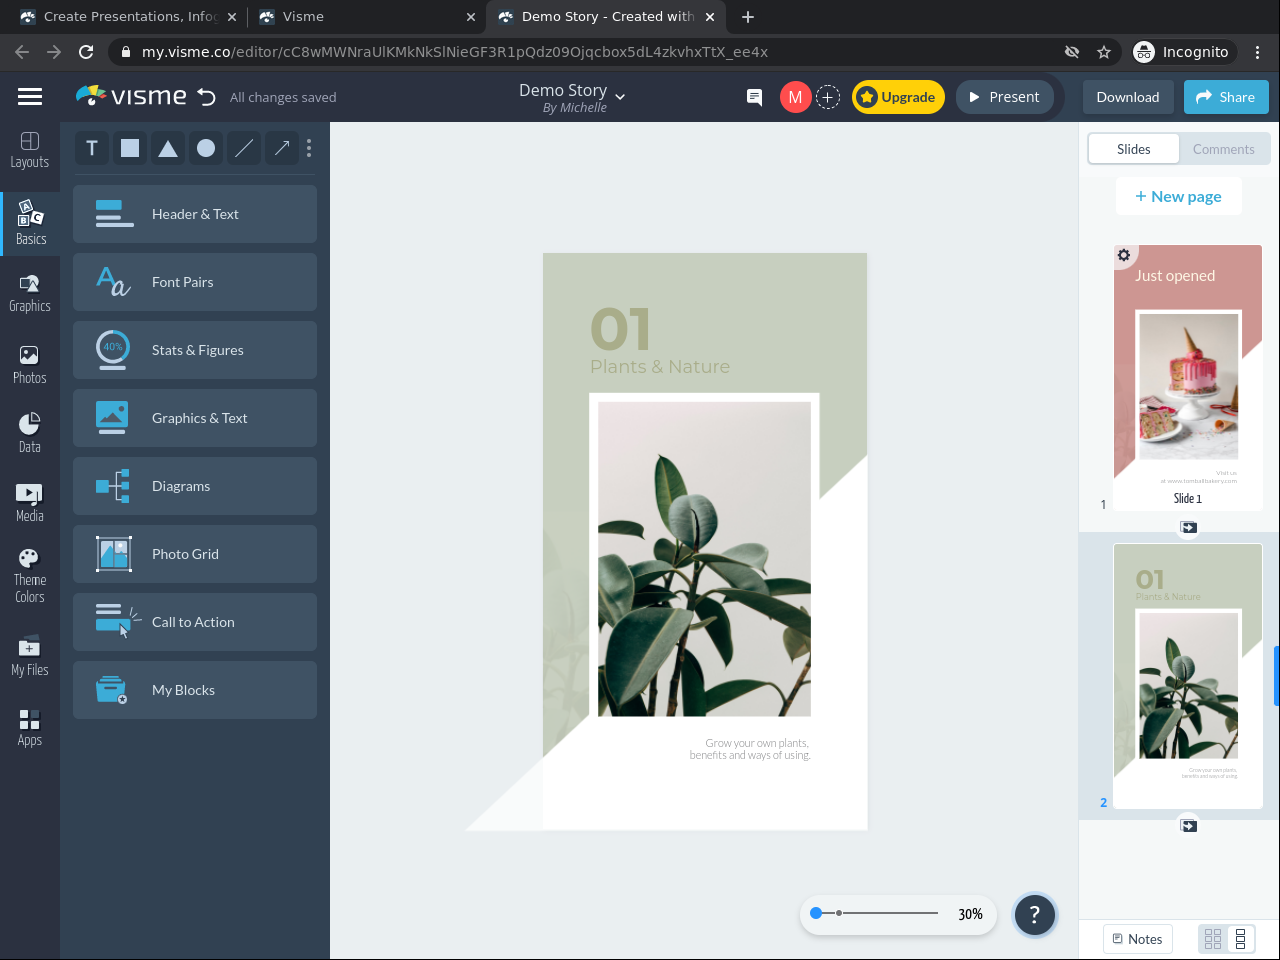
Task: Open more shape options menu
Action: tap(309, 148)
